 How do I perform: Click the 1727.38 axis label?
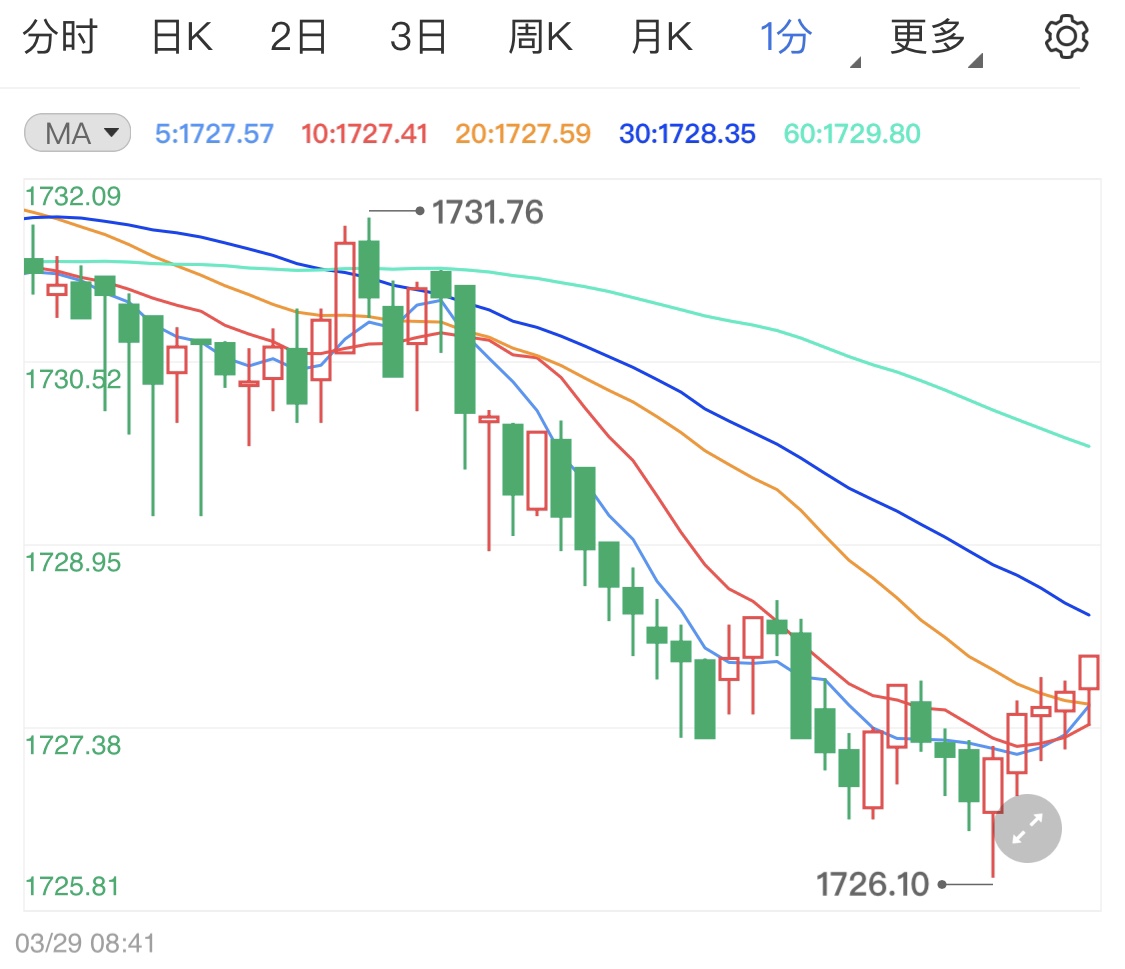pos(73,745)
